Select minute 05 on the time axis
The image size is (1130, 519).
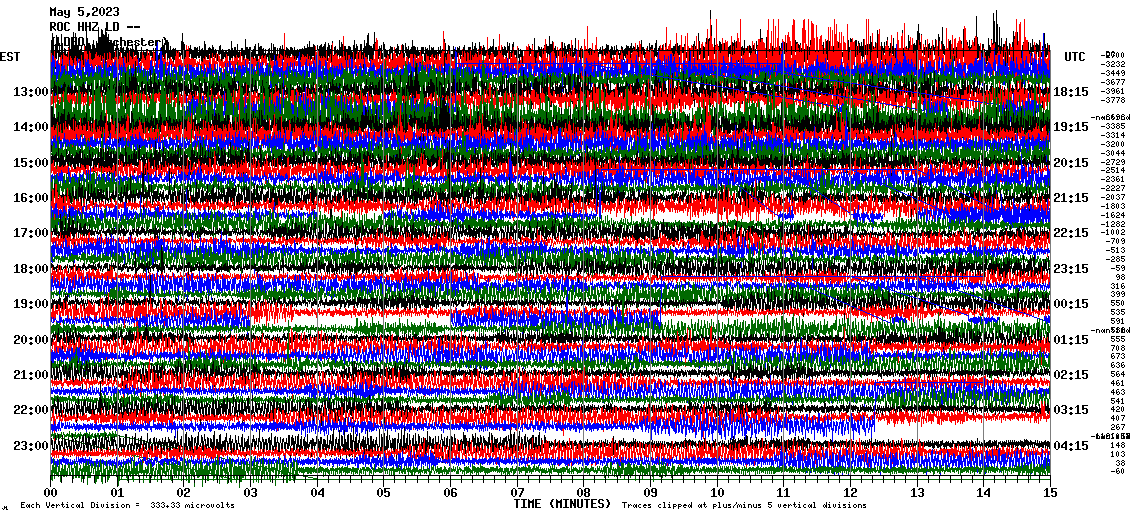coord(384,492)
